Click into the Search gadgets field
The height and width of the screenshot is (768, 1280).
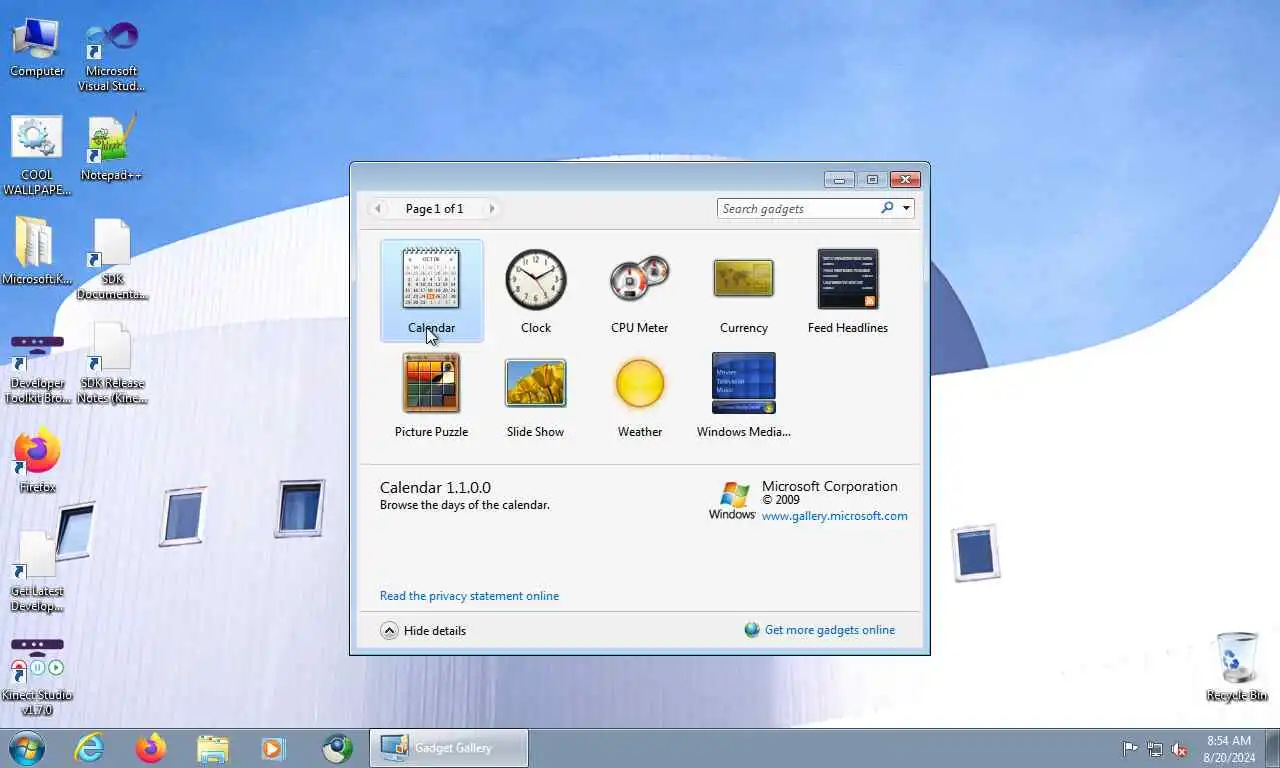(x=798, y=208)
